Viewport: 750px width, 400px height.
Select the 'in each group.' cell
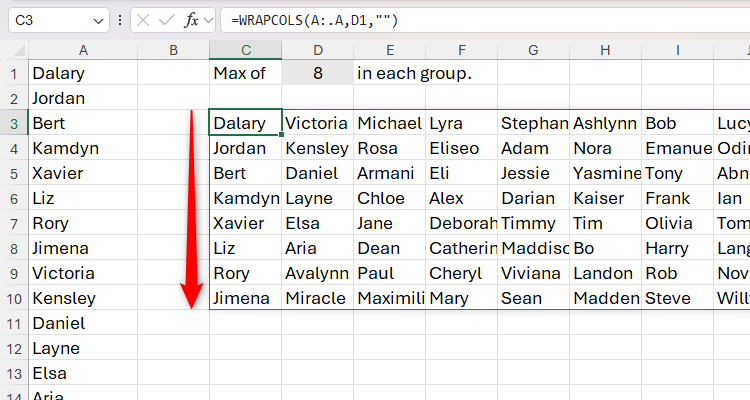coord(390,73)
